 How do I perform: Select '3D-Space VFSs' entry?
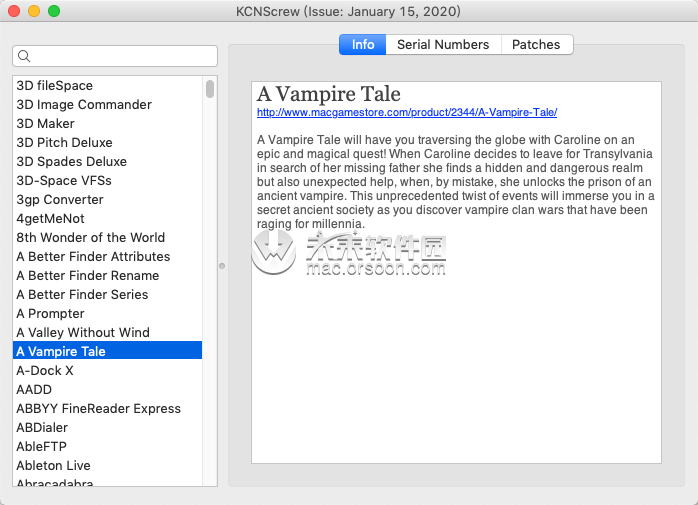(107, 180)
